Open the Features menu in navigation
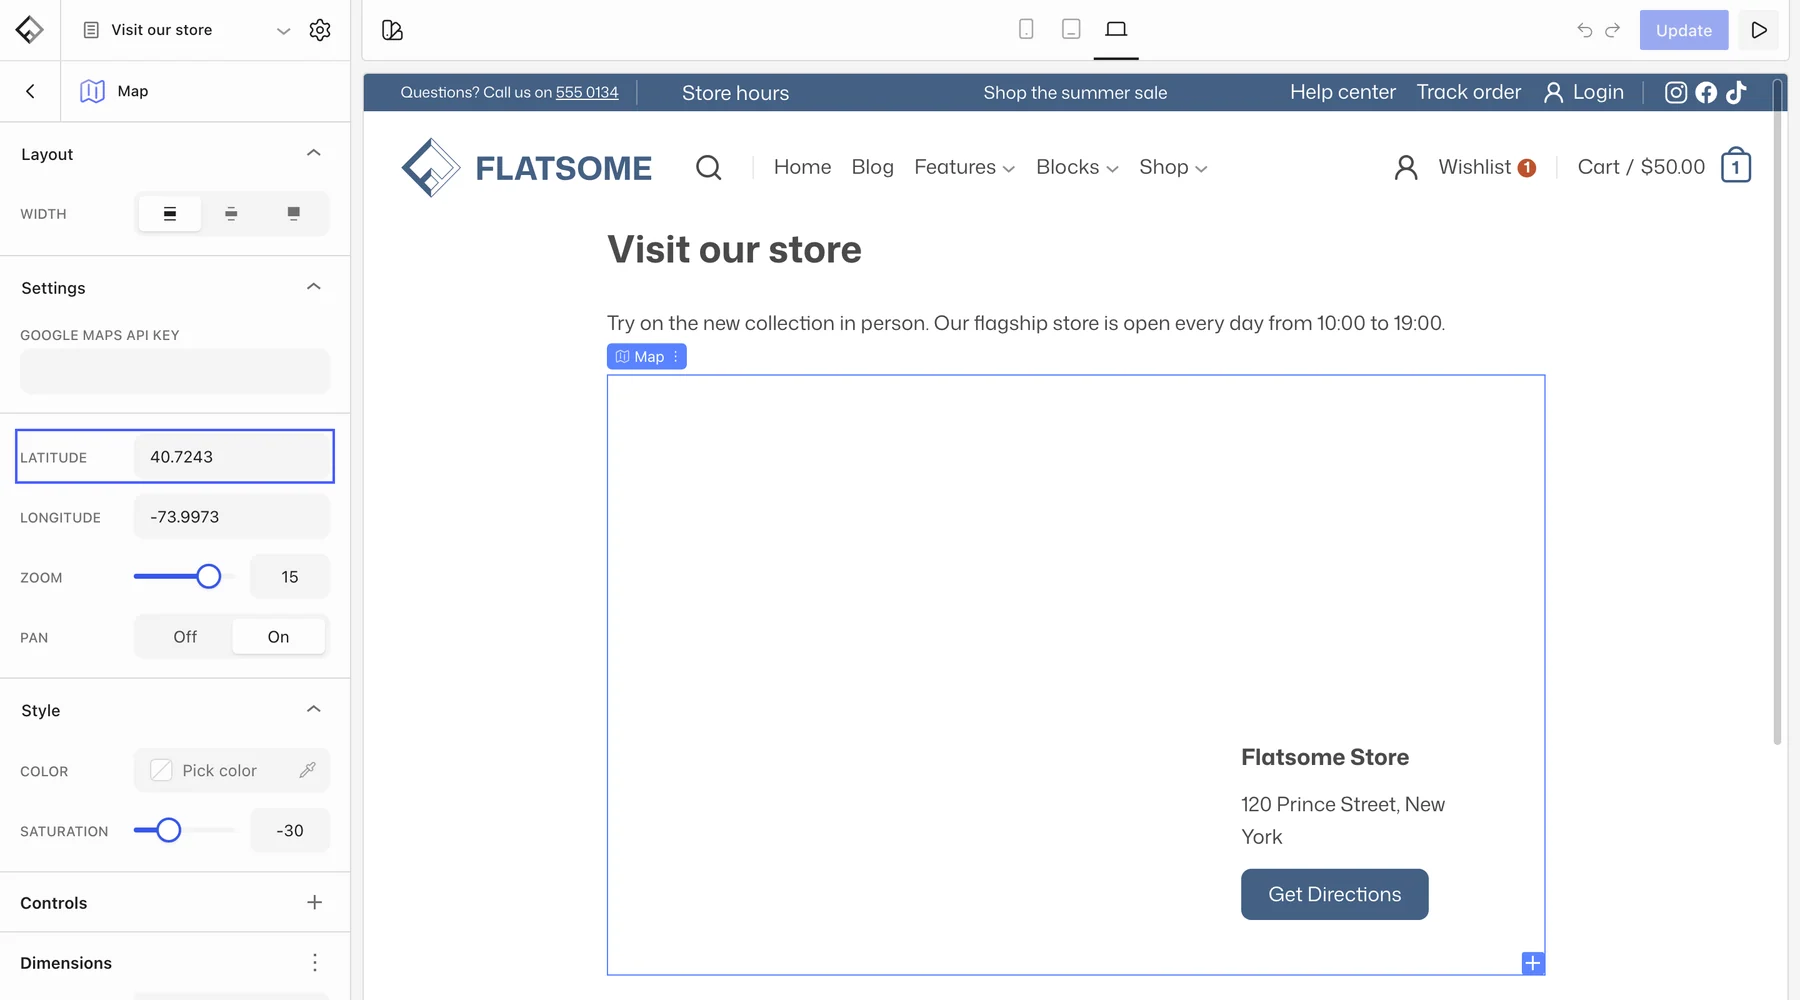 point(964,167)
